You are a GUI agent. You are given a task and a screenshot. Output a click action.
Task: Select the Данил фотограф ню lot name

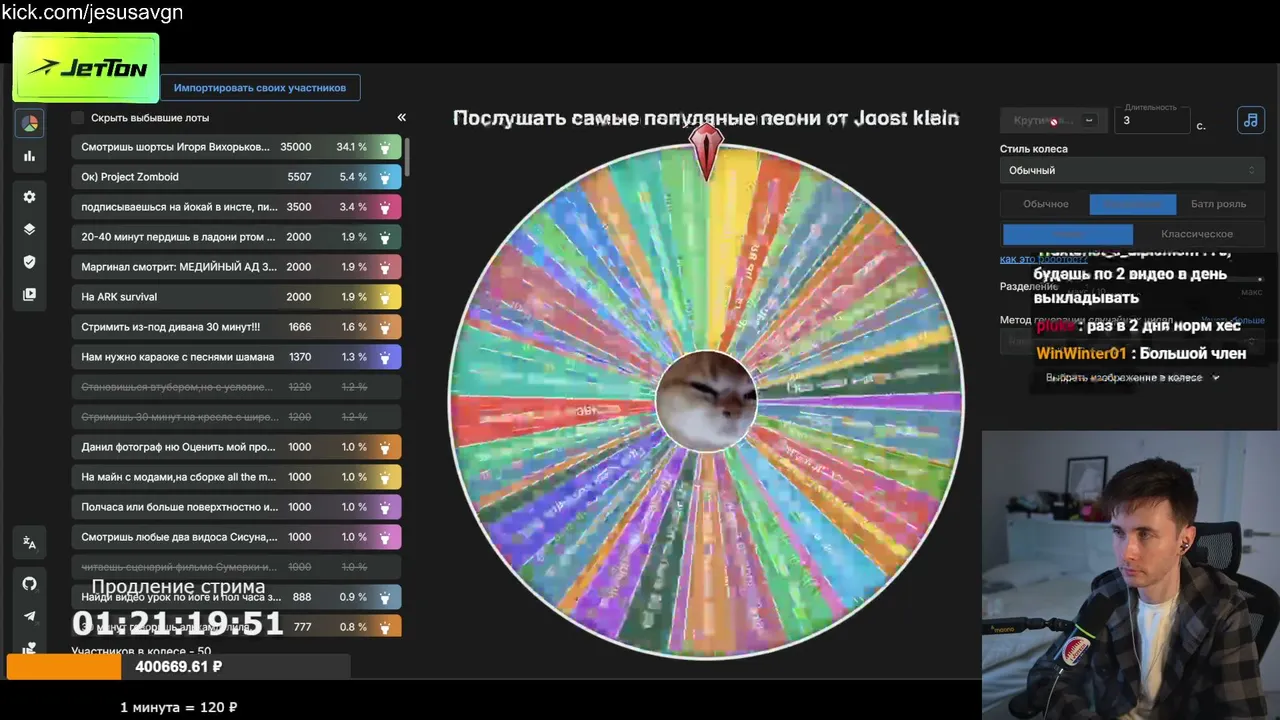178,447
